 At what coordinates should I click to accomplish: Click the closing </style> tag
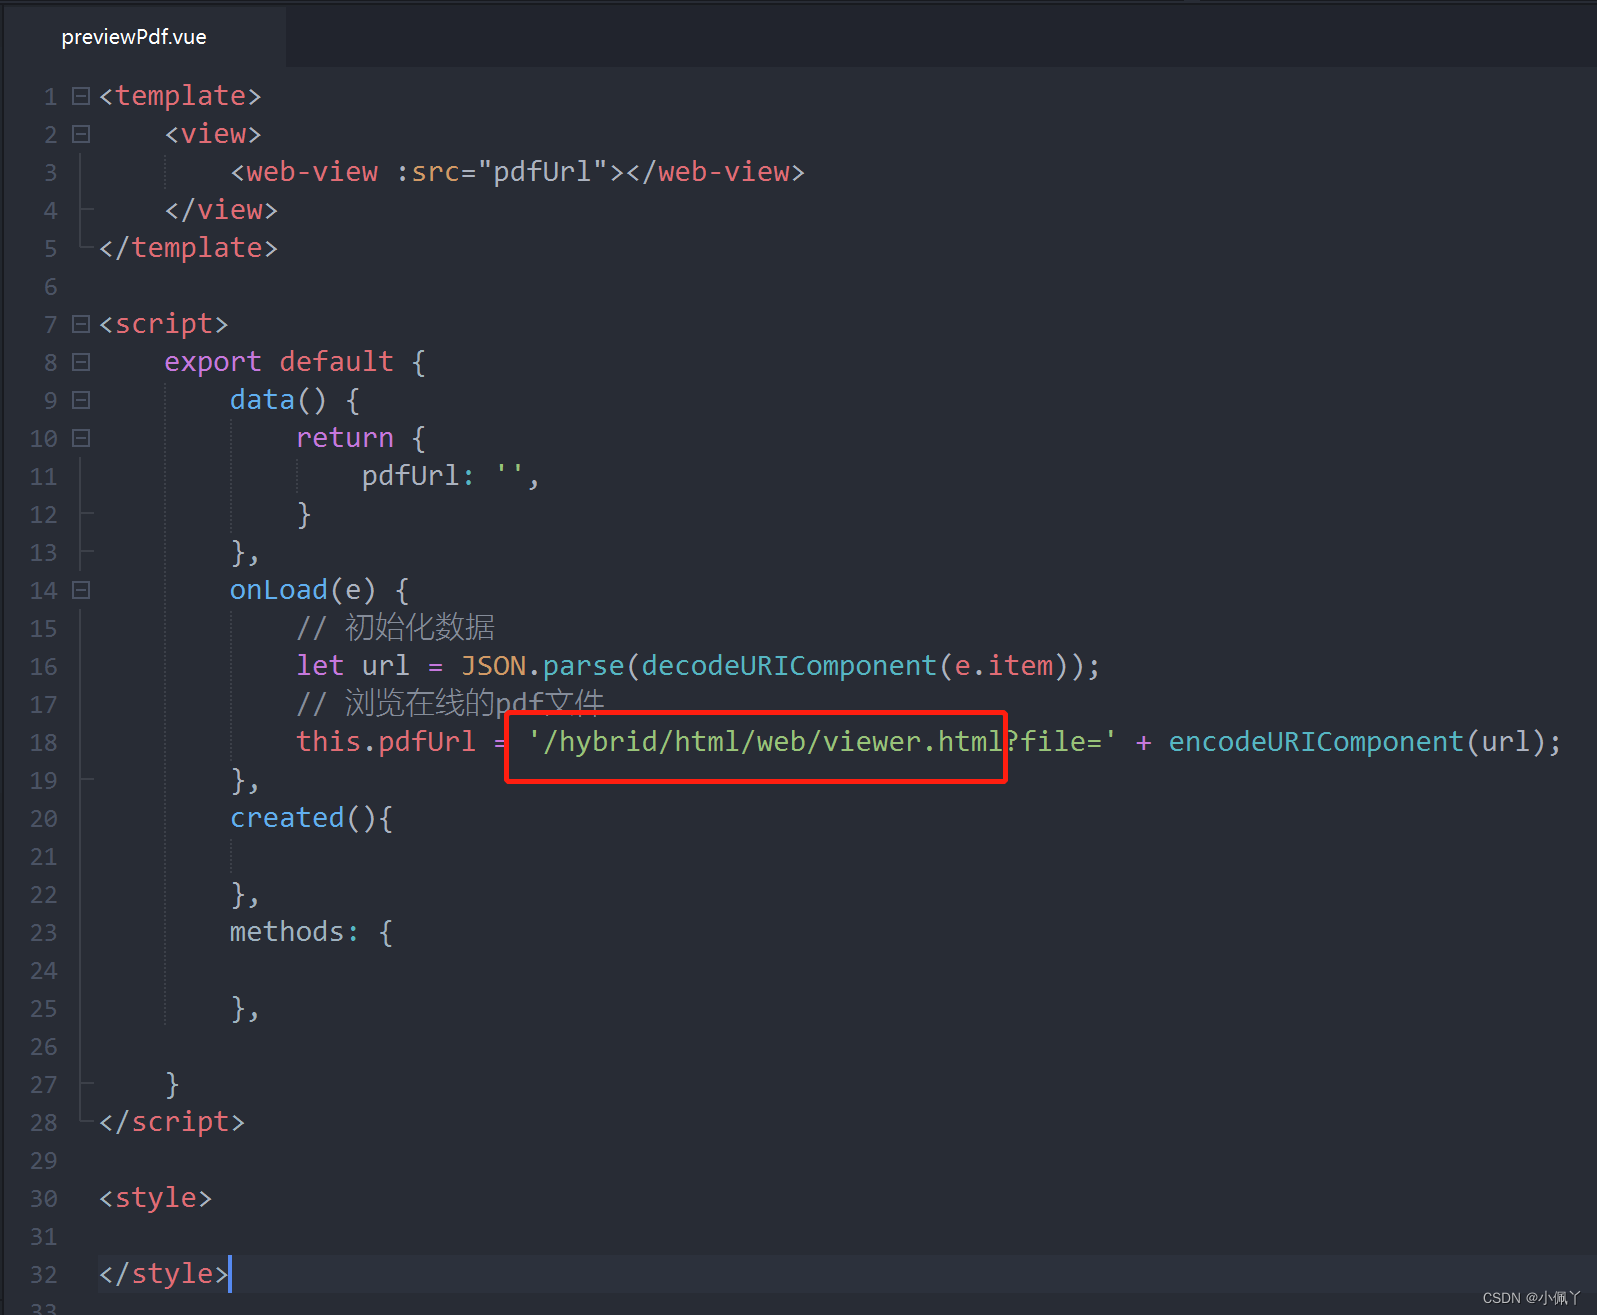click(164, 1274)
